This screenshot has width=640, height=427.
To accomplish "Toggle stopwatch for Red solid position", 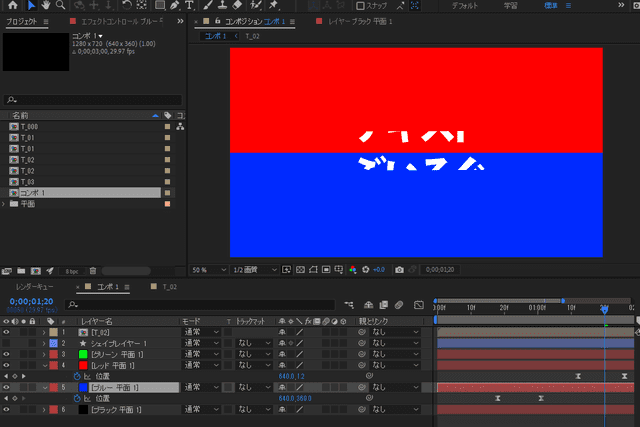I will pos(77,376).
